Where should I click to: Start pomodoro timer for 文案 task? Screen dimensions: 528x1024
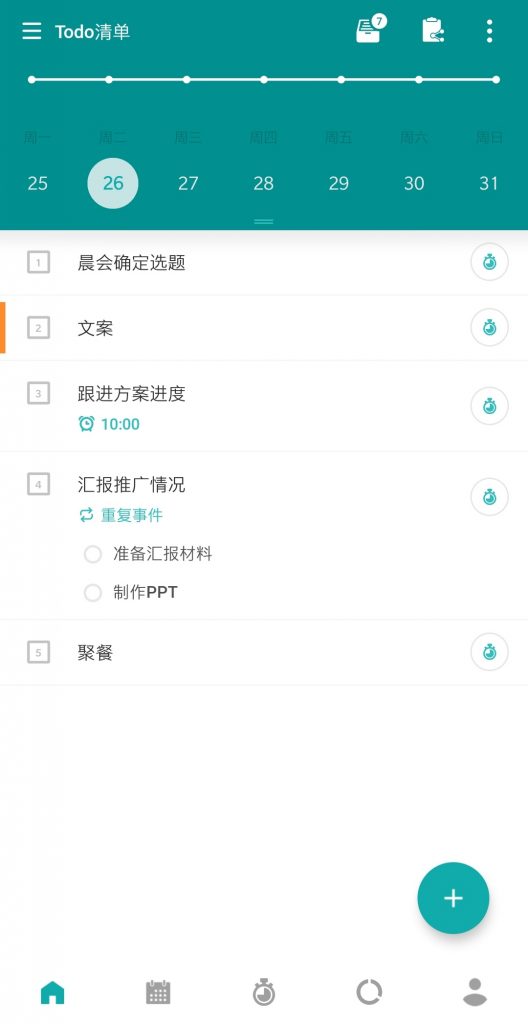pyautogui.click(x=489, y=327)
